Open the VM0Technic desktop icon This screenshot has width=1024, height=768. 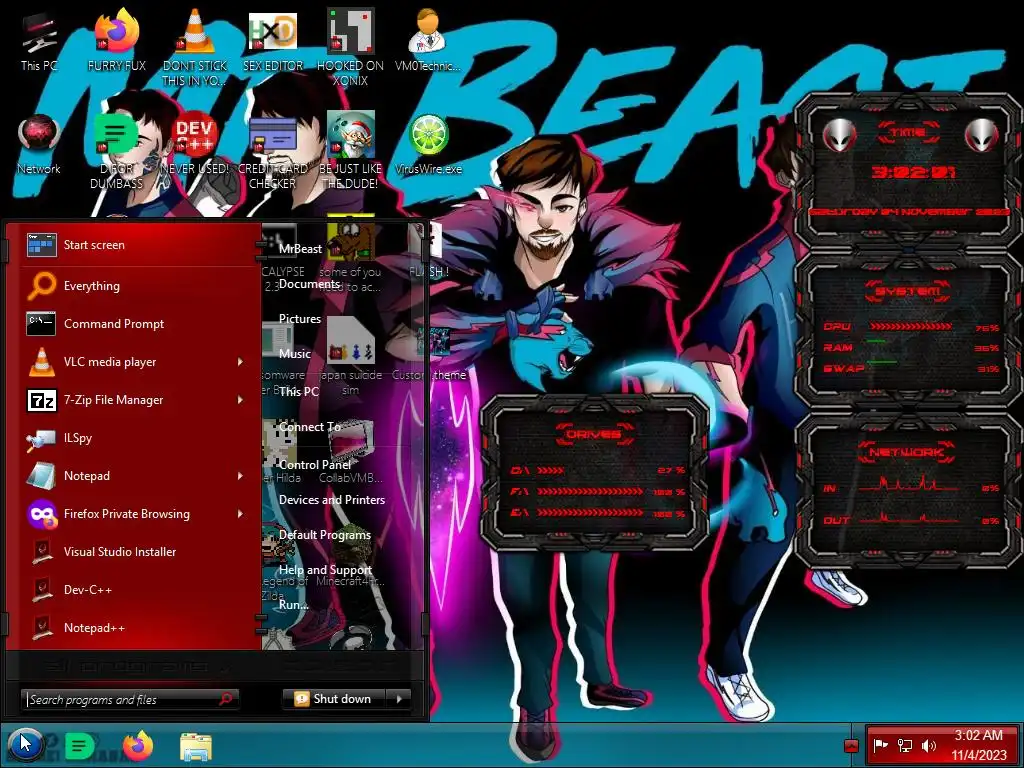pyautogui.click(x=428, y=42)
